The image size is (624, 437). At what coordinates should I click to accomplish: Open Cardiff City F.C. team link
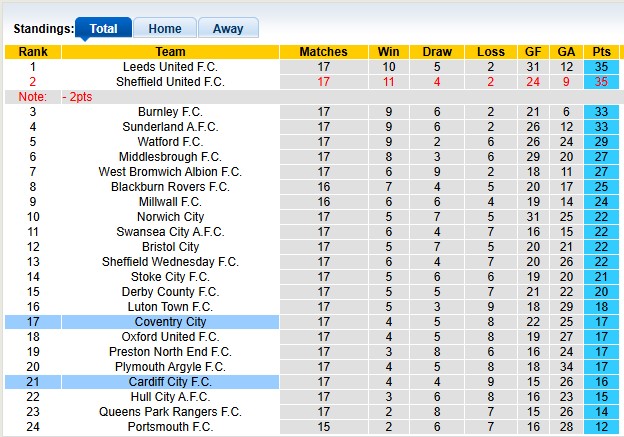point(170,382)
